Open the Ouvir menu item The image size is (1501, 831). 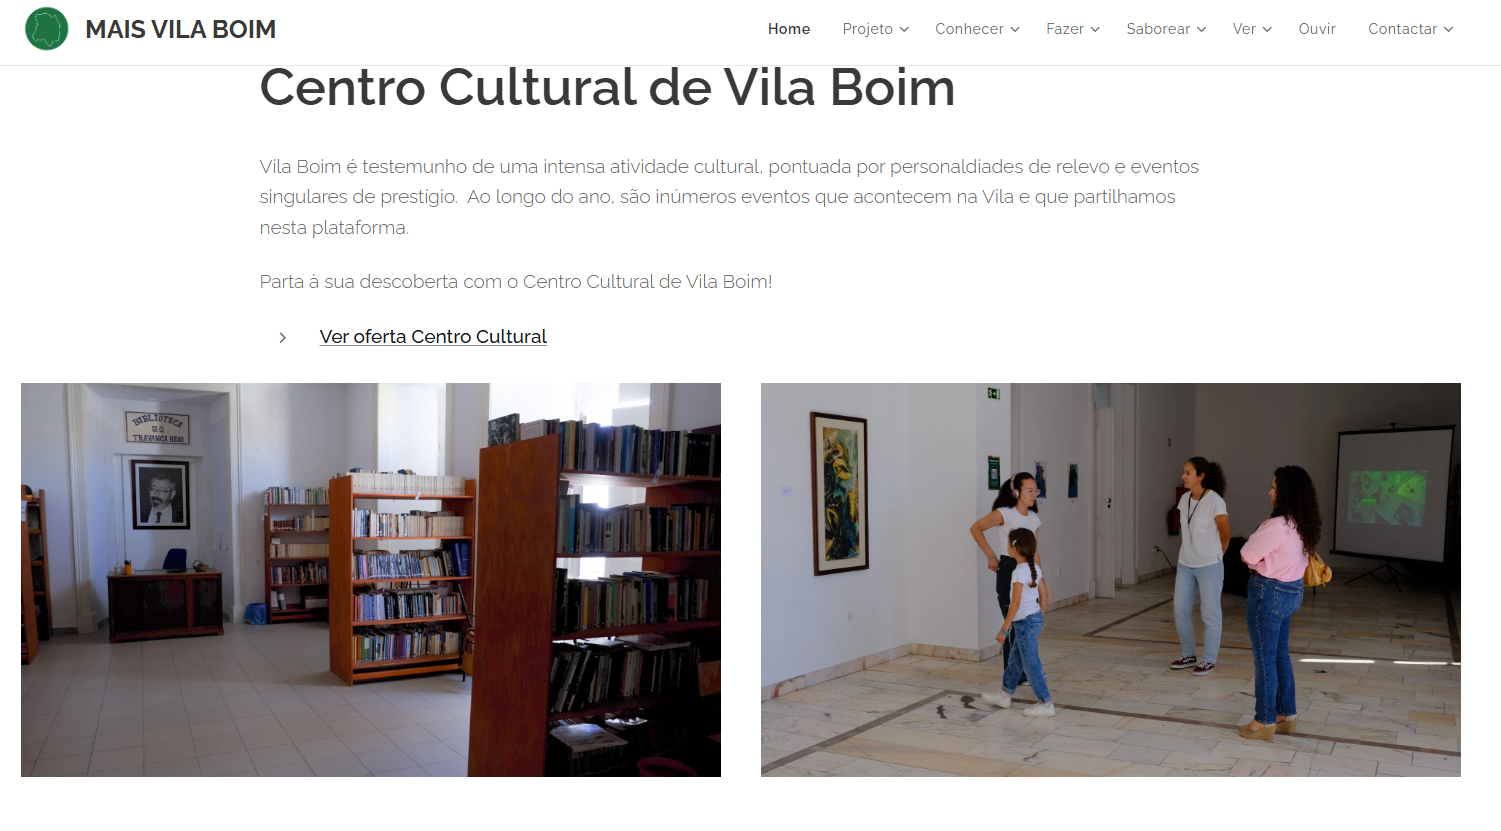tap(1317, 29)
